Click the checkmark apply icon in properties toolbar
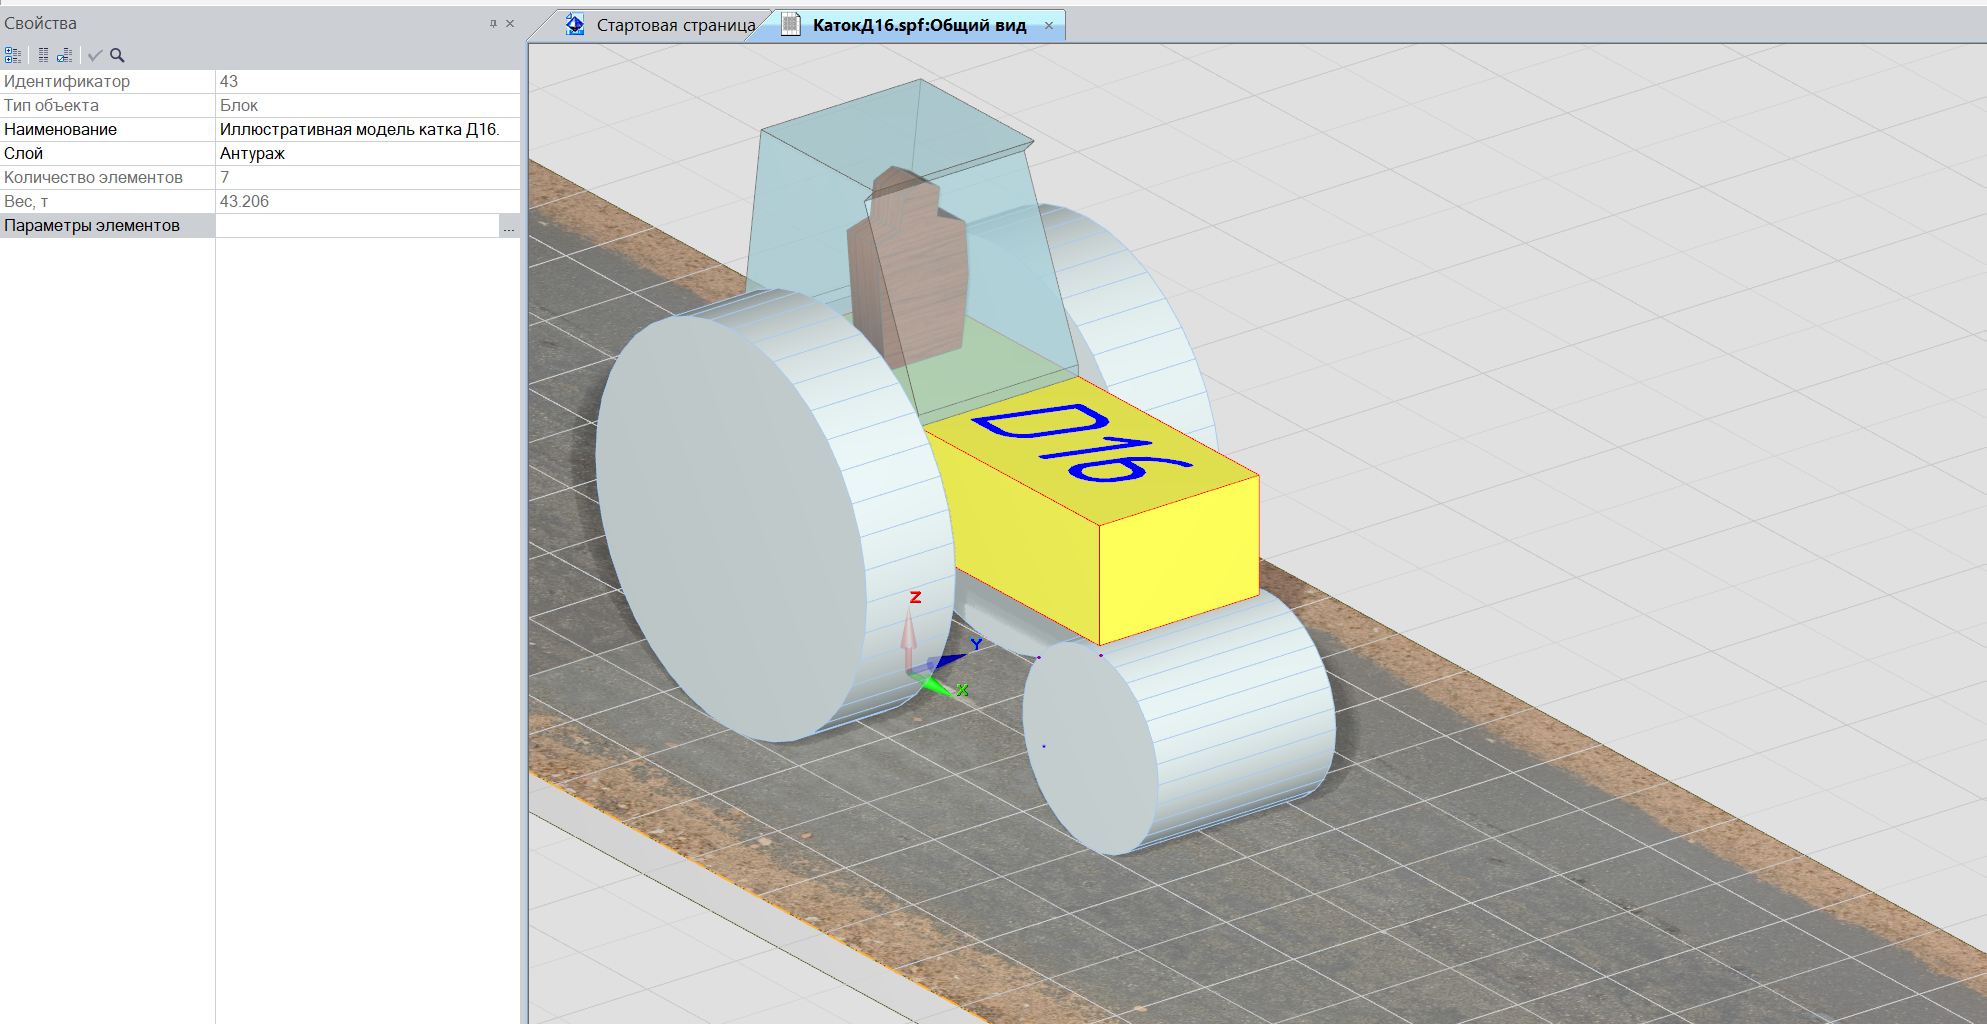The image size is (1987, 1024). pos(95,55)
